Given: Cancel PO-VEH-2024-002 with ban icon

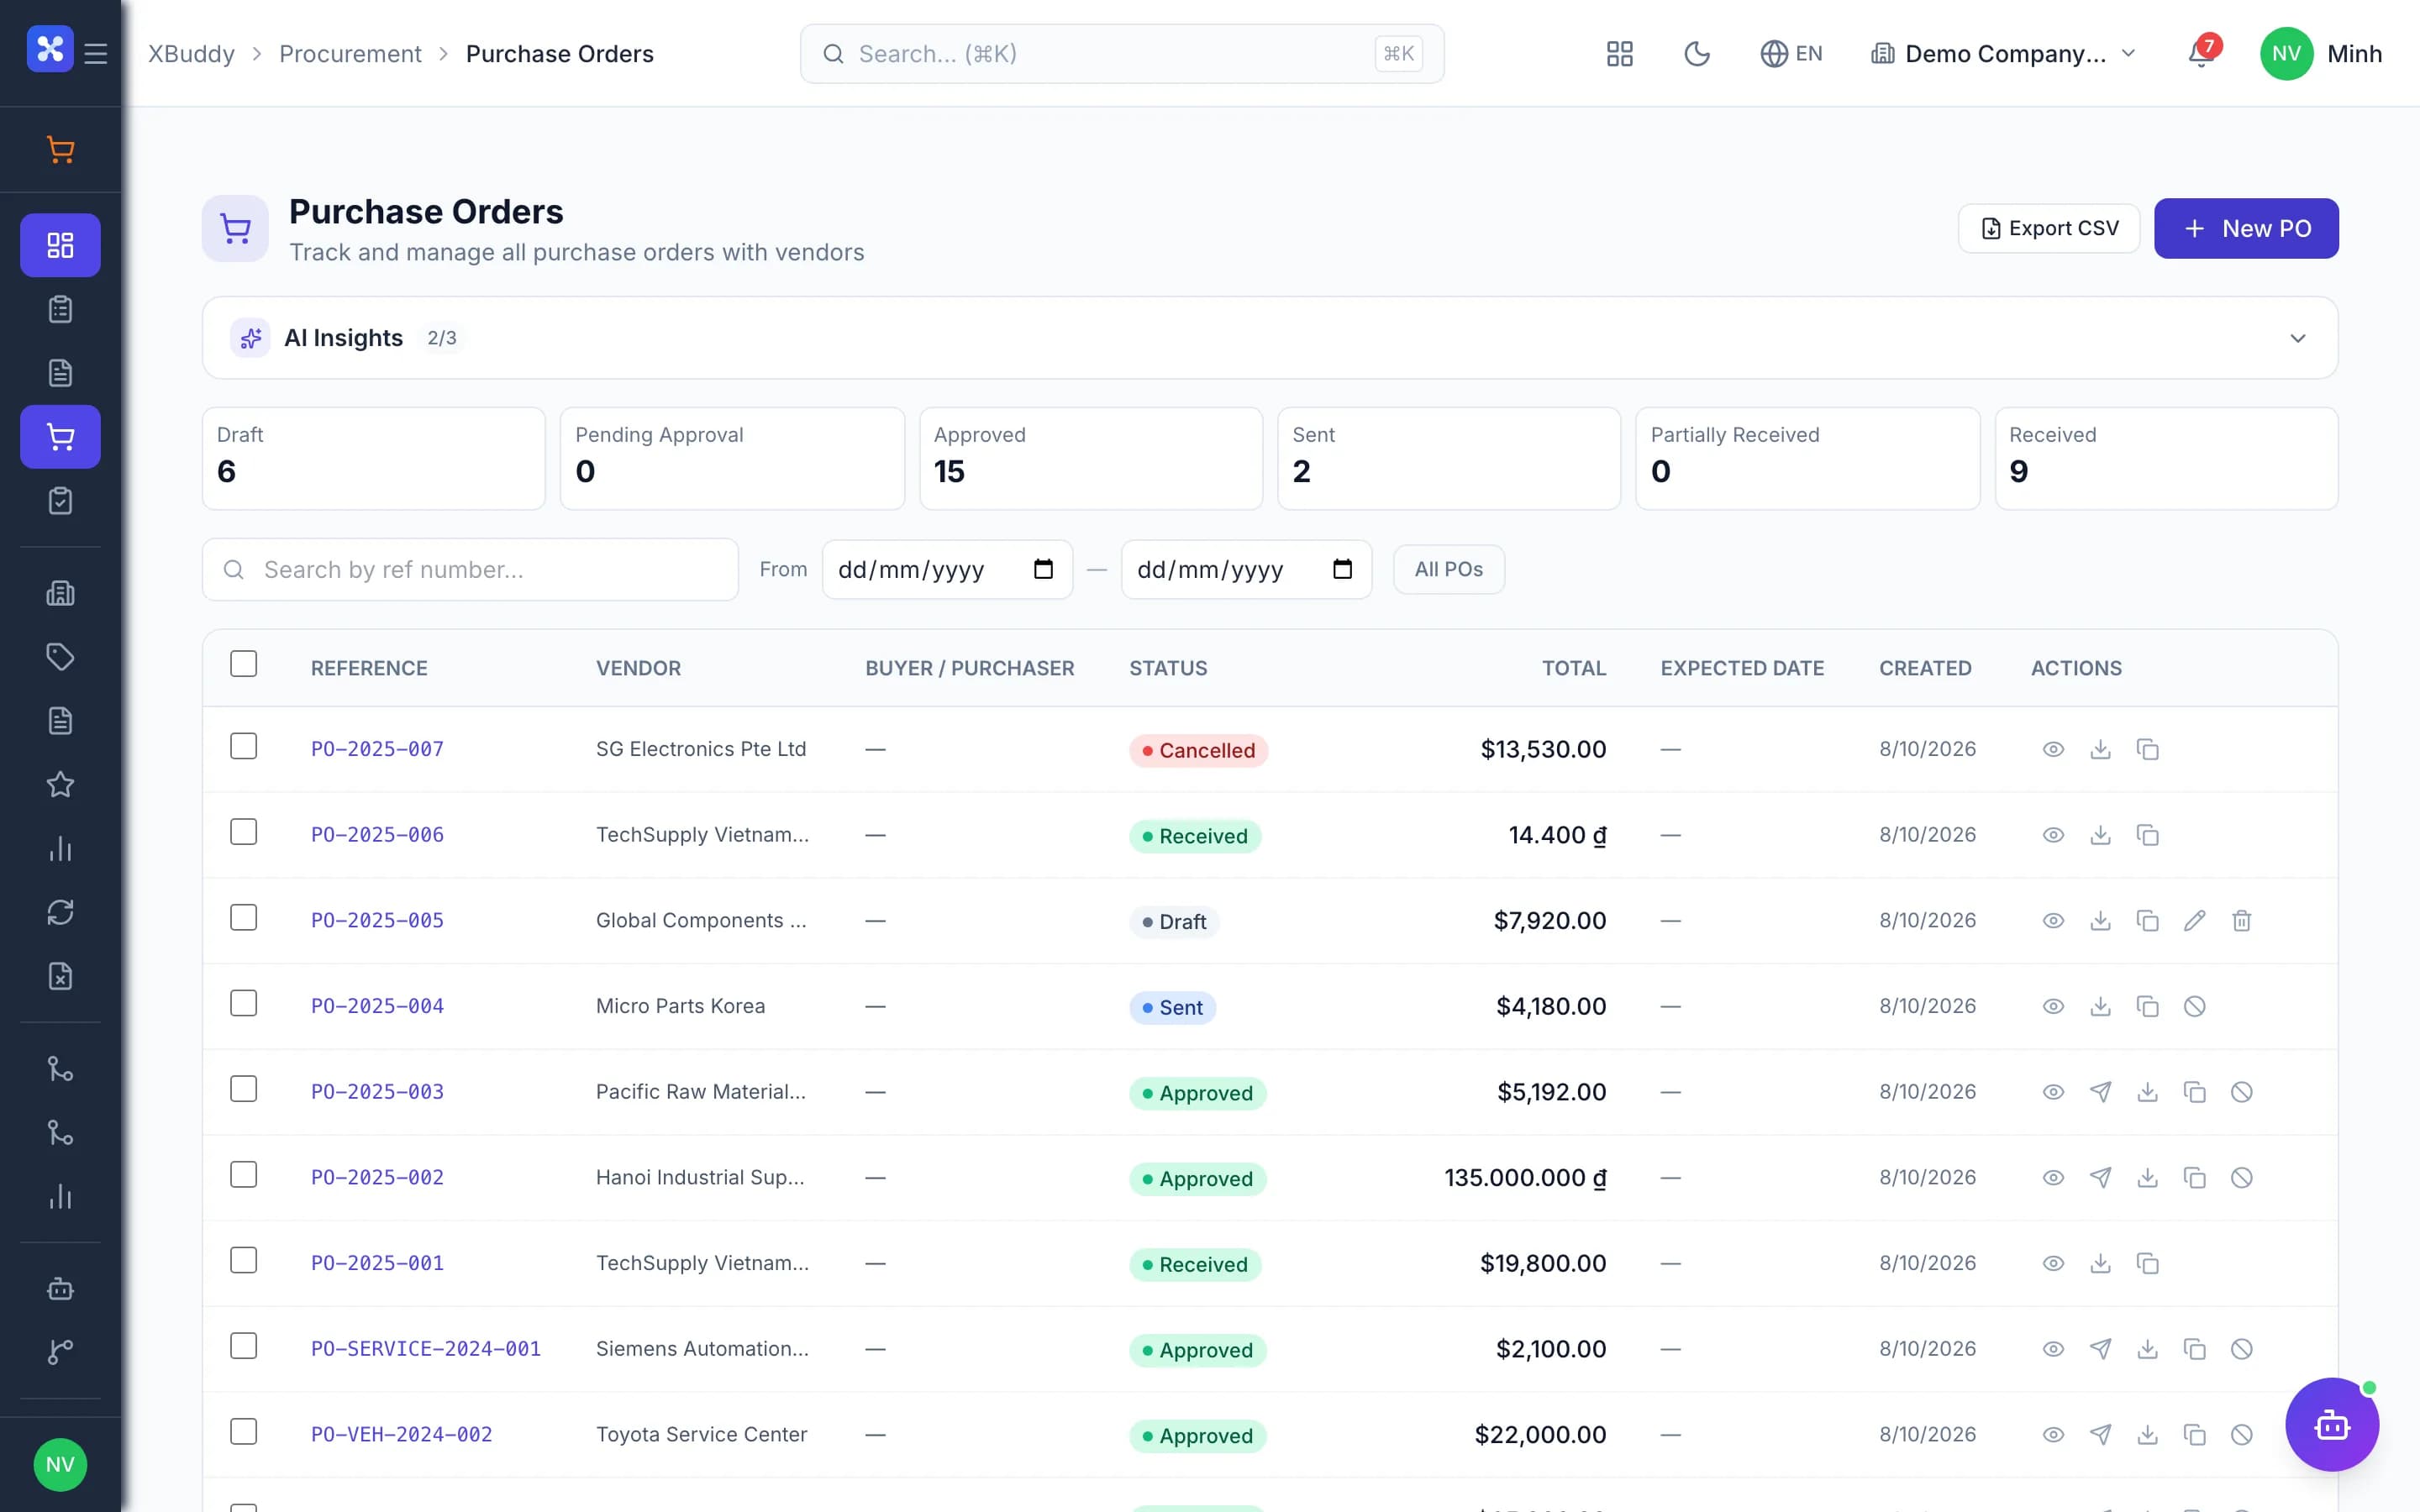Looking at the screenshot, I should 2241,1434.
